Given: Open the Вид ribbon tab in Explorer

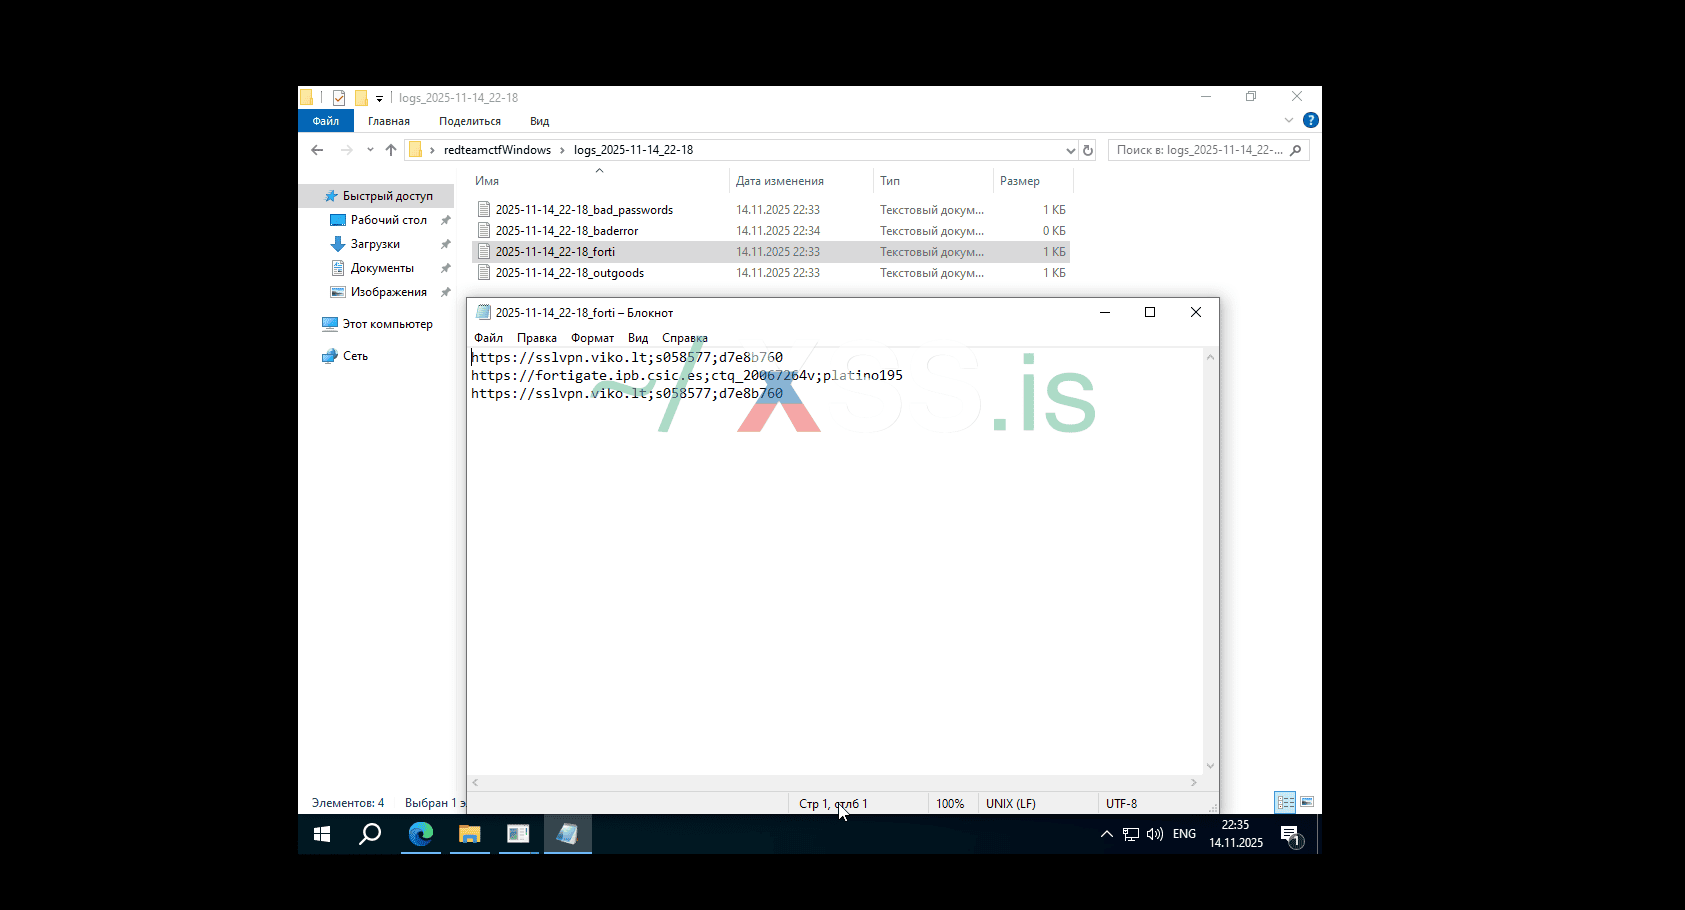Looking at the screenshot, I should 540,121.
